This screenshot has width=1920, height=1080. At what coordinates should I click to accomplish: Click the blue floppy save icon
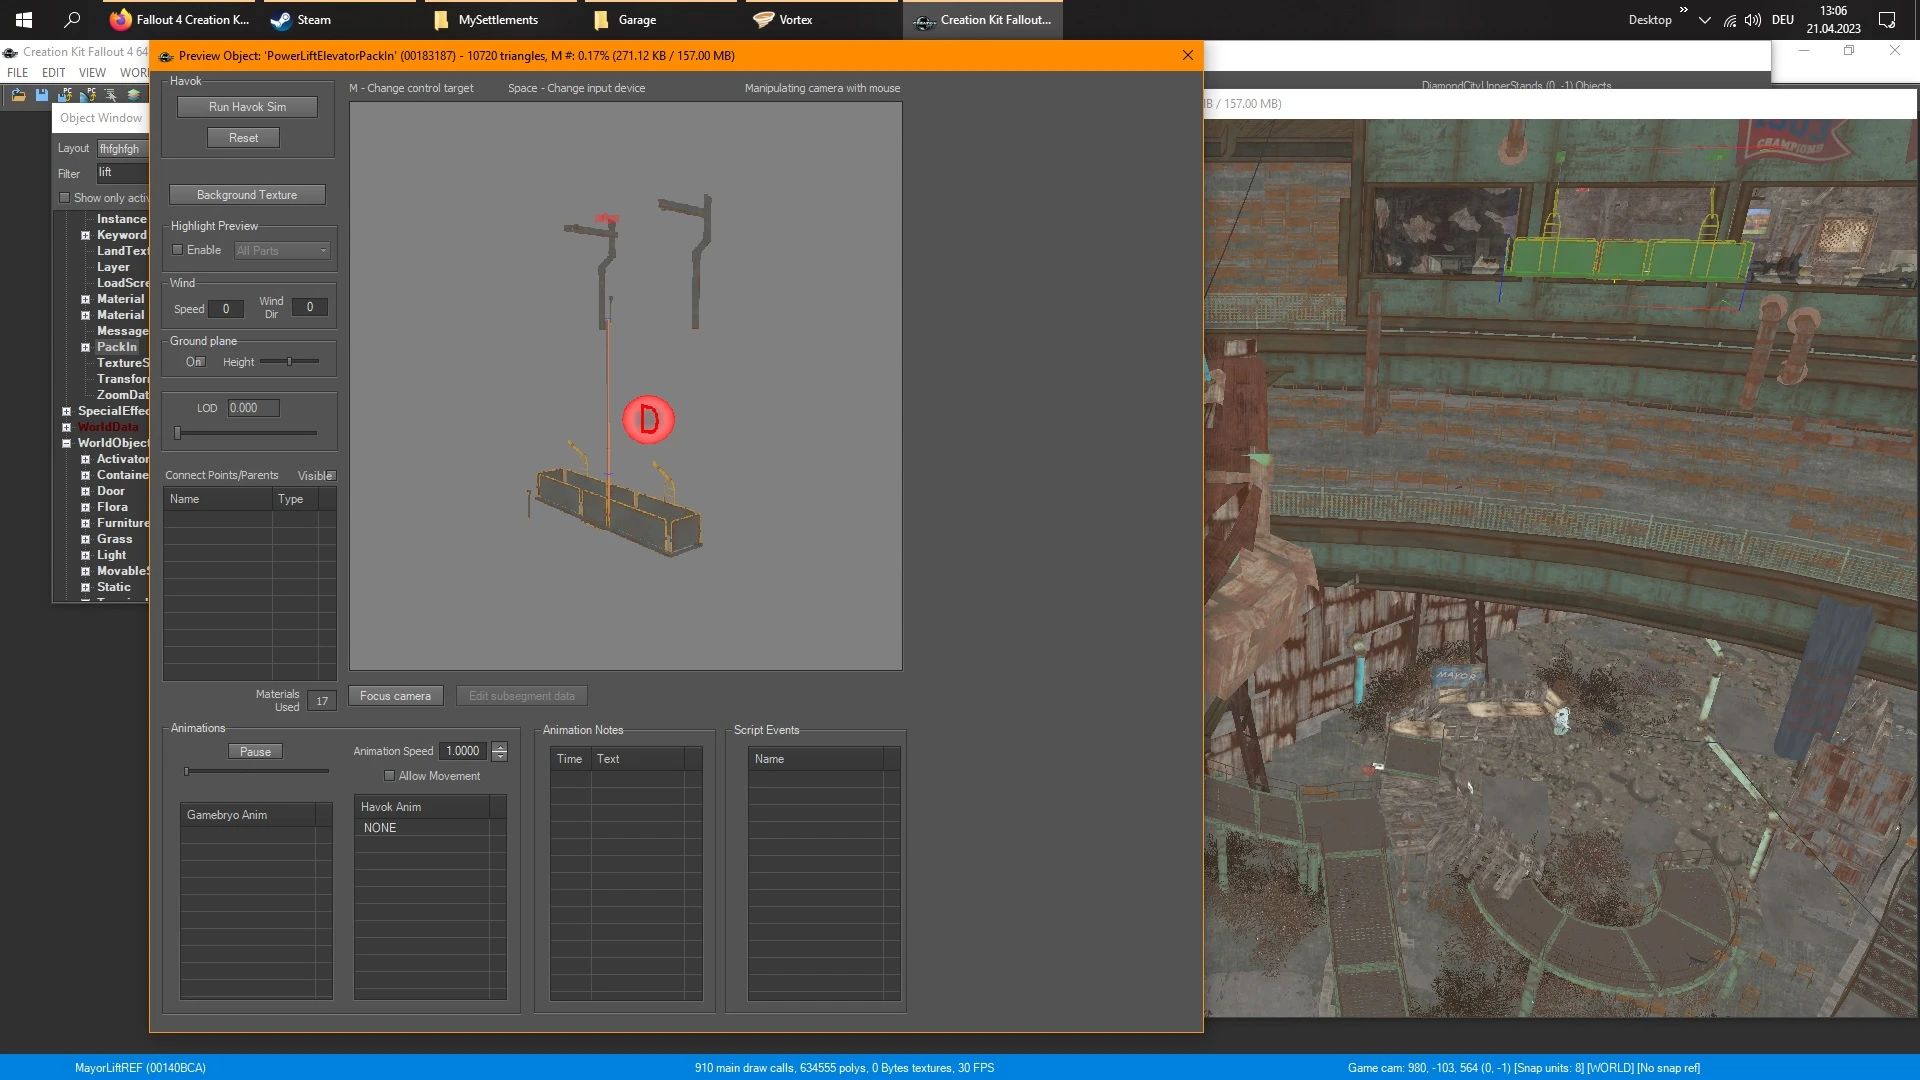[x=41, y=95]
